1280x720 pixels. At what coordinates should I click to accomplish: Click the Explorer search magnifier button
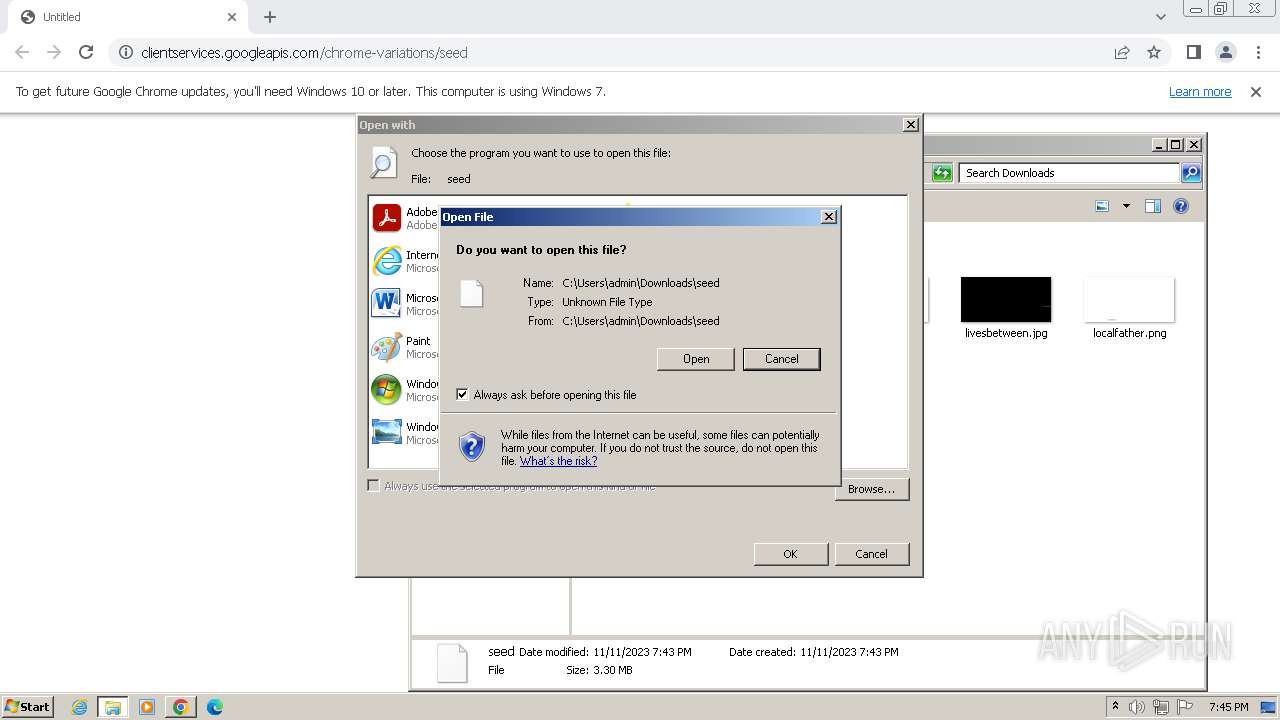[x=1190, y=173]
